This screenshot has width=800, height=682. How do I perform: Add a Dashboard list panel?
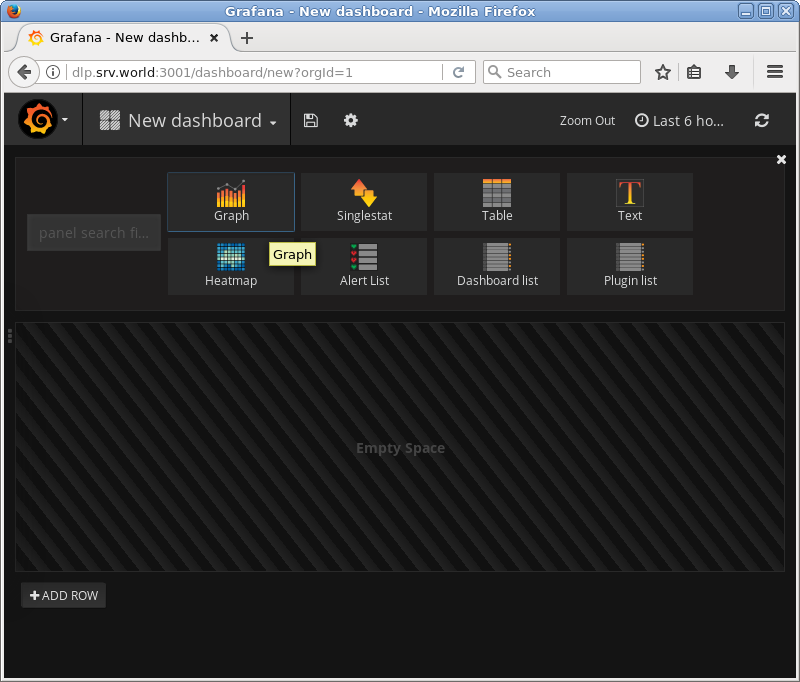click(x=497, y=266)
